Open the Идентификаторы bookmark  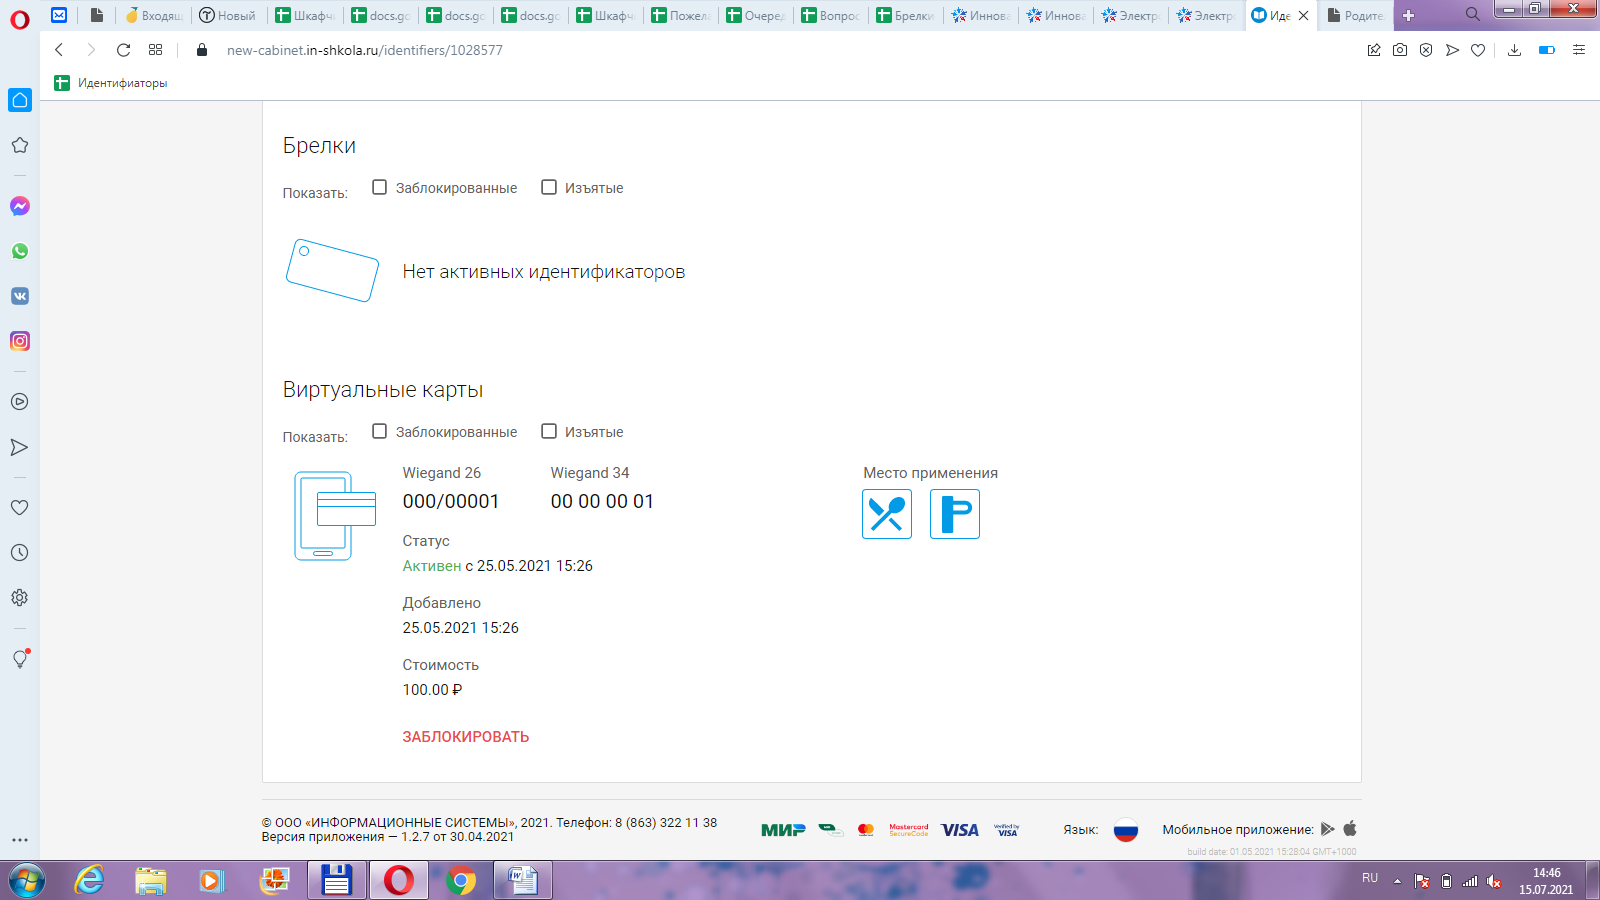click(111, 83)
